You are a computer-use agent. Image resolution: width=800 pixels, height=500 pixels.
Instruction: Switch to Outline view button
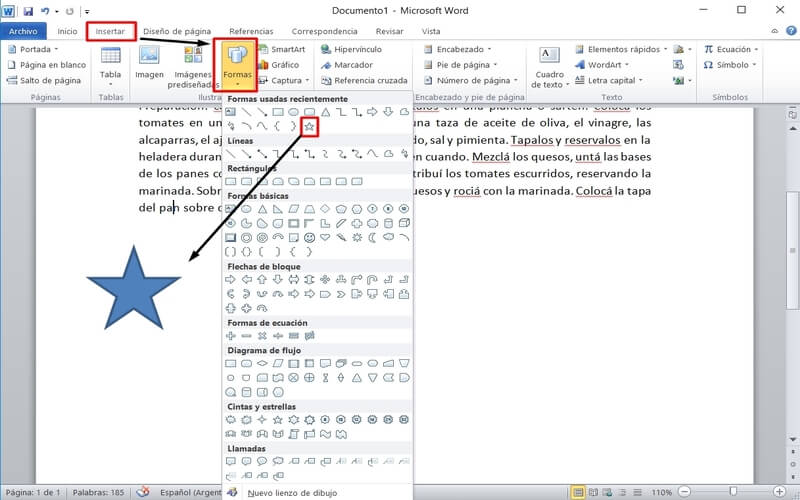[622, 492]
